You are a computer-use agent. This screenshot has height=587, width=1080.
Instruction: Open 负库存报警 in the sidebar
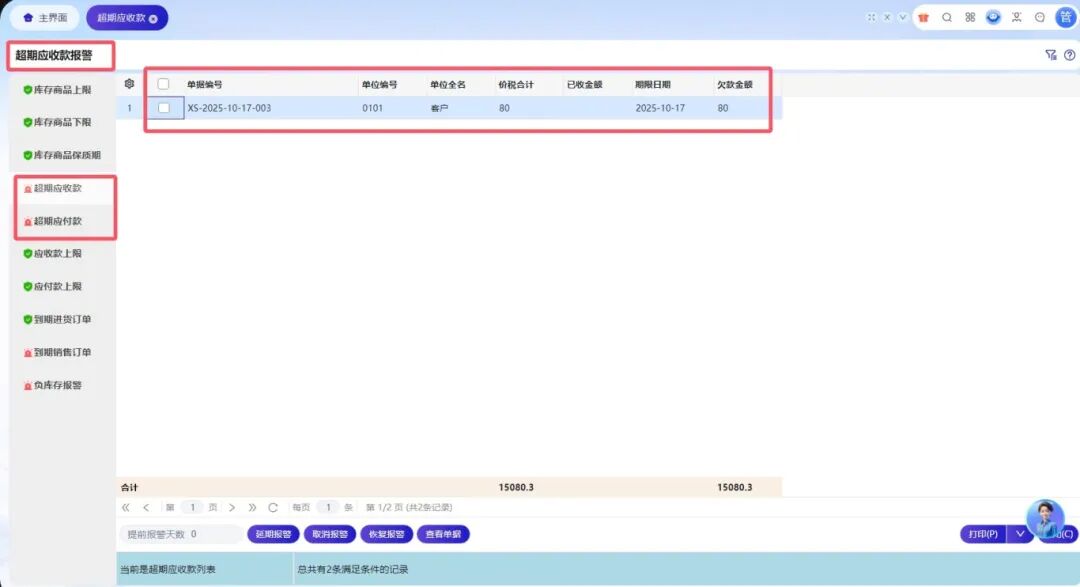(x=58, y=385)
